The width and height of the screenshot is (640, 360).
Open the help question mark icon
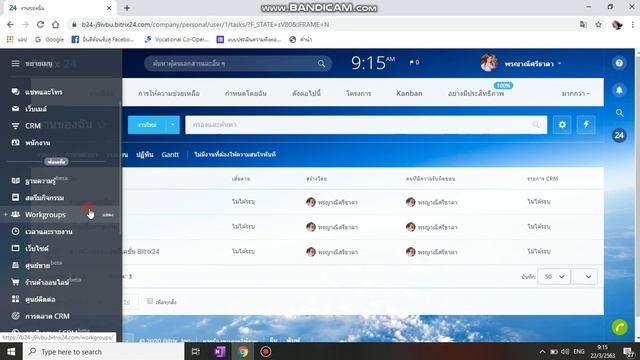pyautogui.click(x=619, y=63)
